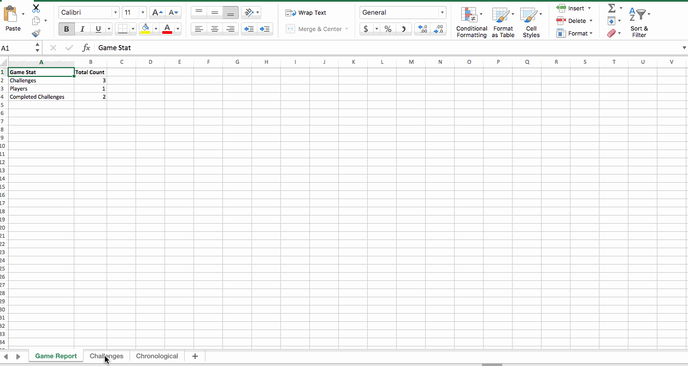The width and height of the screenshot is (688, 366).
Task: Click the Name Box showing A1
Action: point(16,48)
